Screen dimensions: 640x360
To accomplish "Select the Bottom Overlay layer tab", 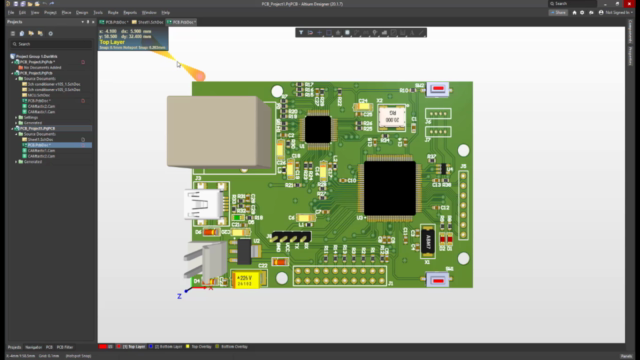I will click(x=231, y=347).
